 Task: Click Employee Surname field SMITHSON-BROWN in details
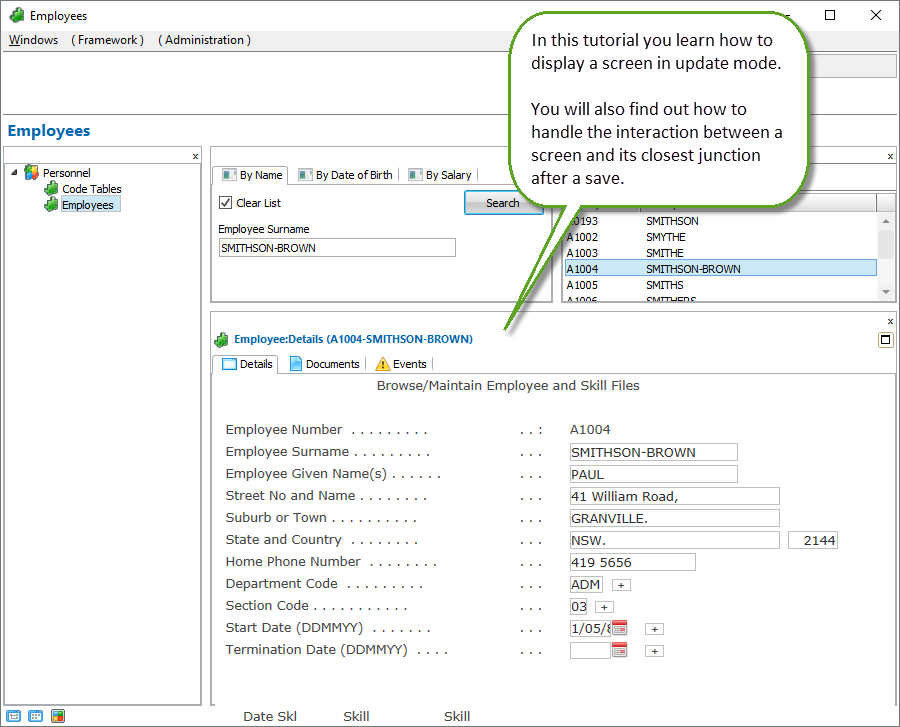tap(654, 452)
